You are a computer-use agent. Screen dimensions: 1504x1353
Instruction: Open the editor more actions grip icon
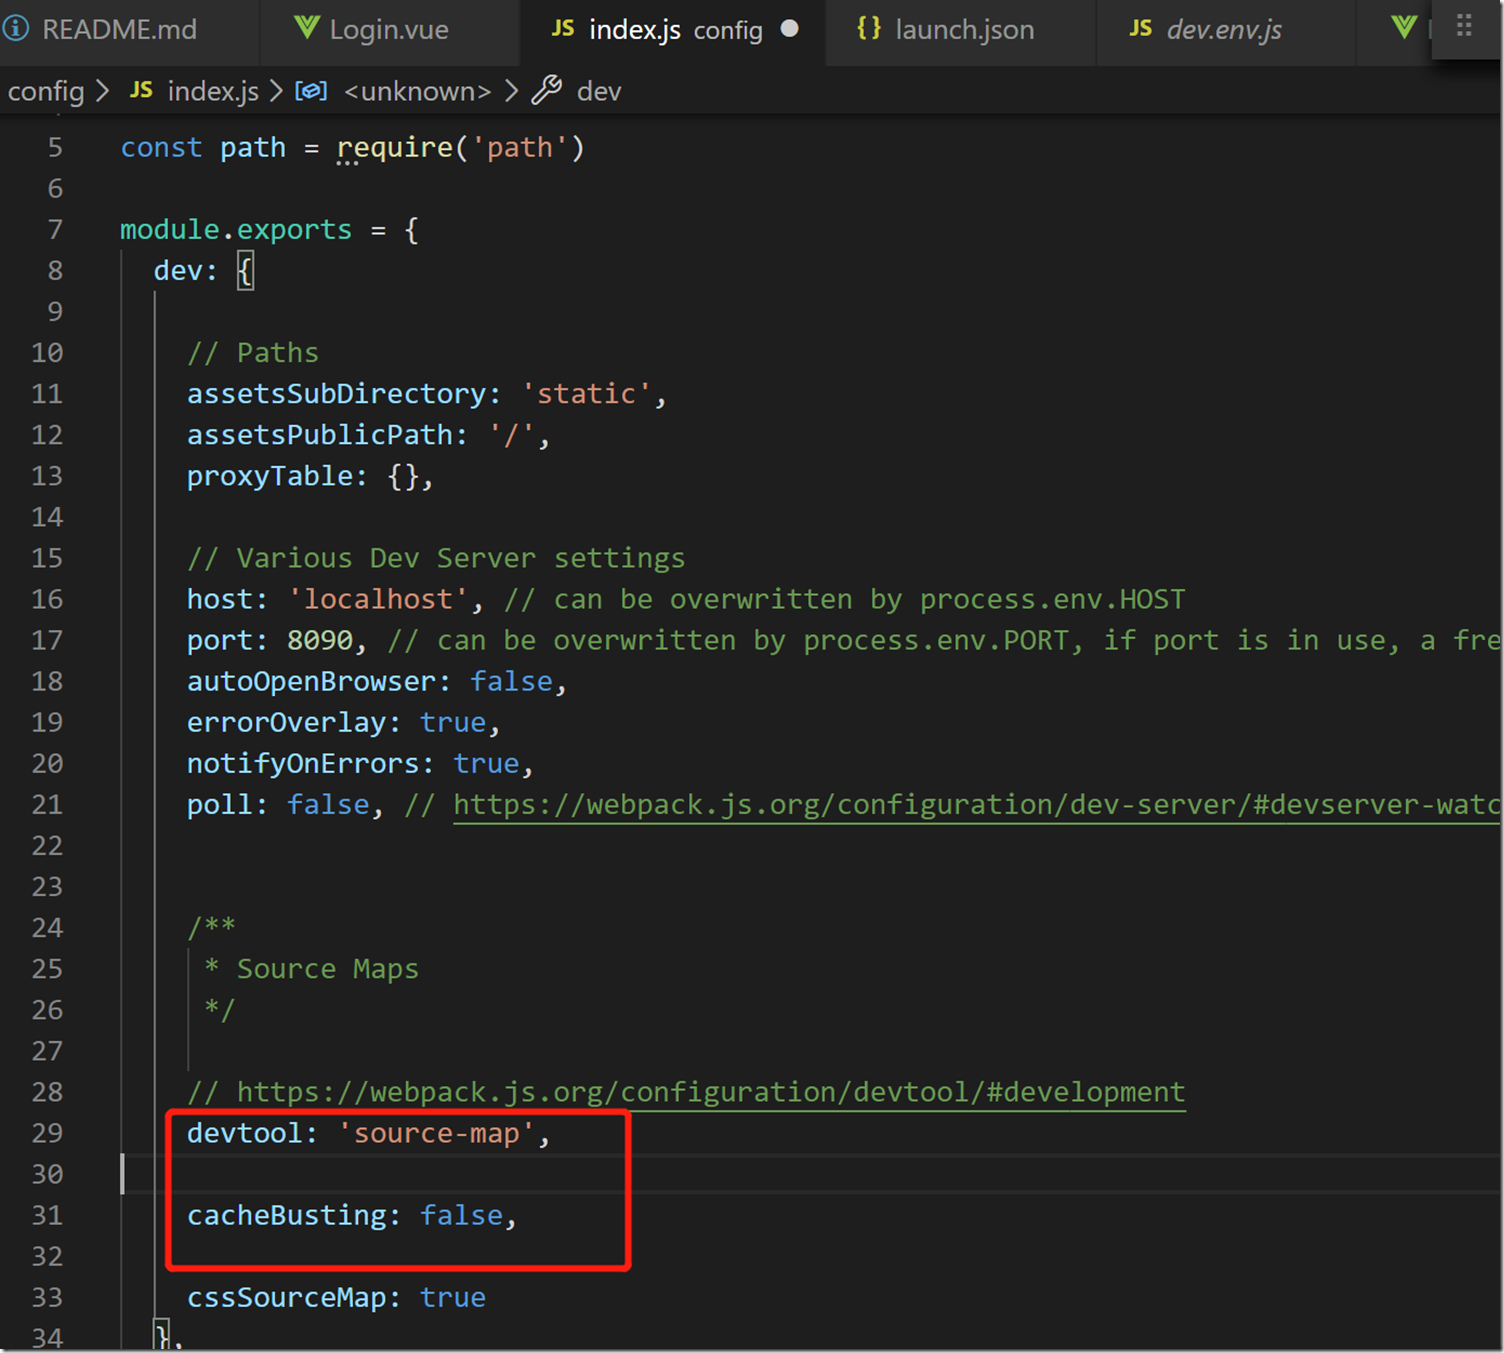pos(1465,25)
